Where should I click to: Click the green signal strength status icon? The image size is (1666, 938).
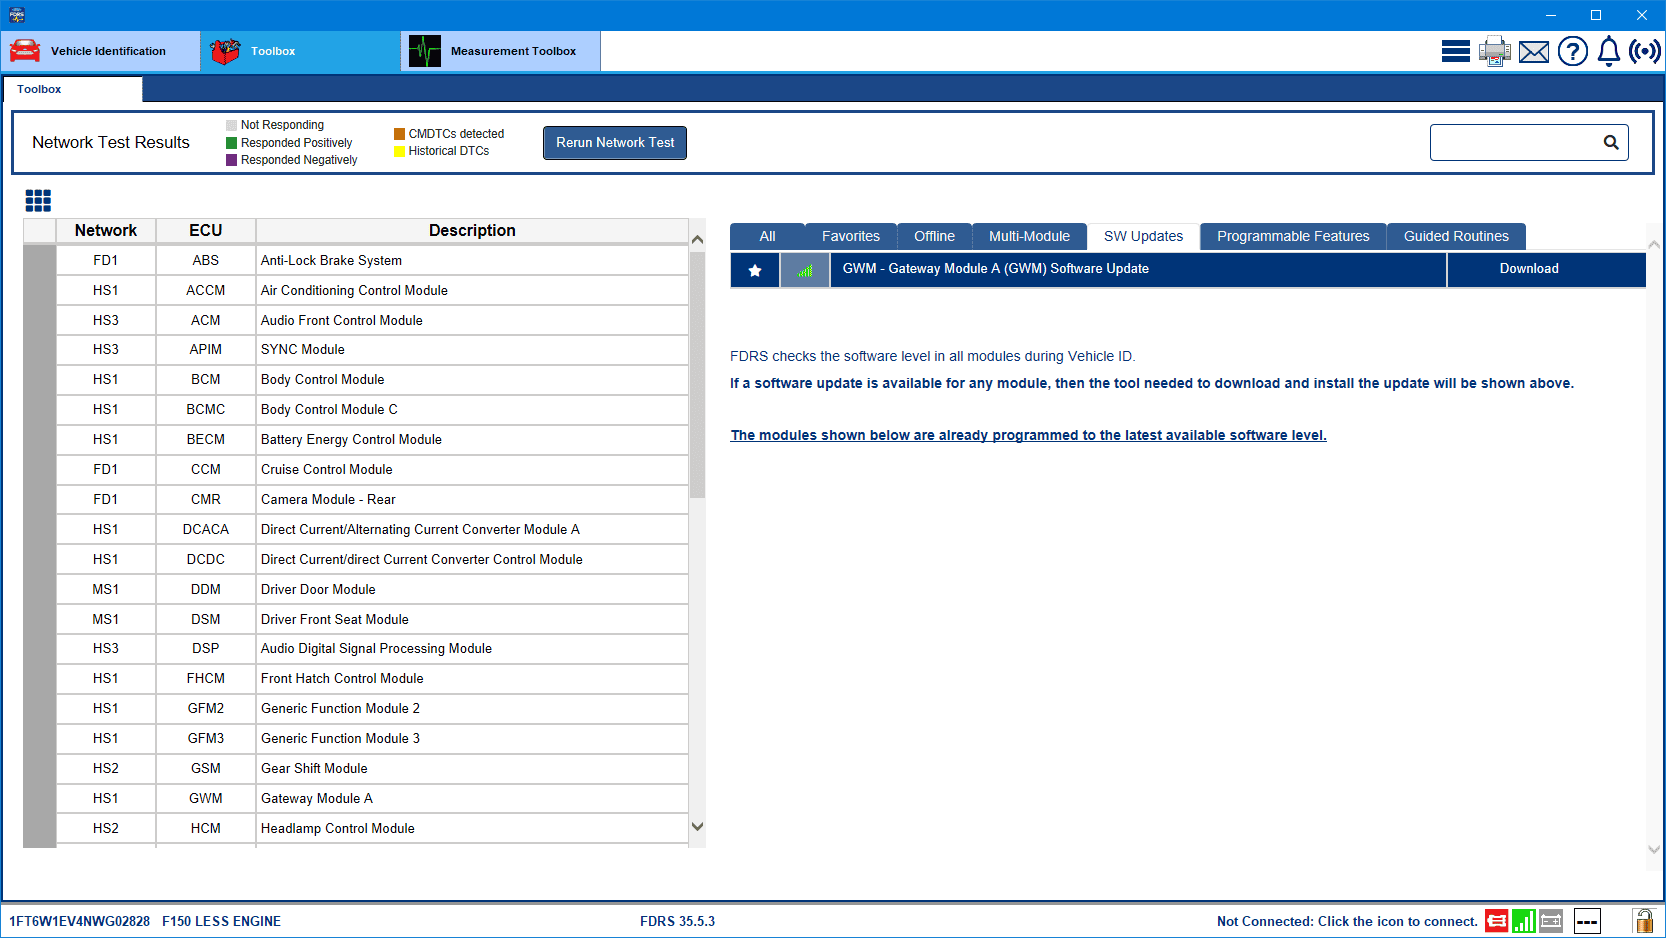click(1523, 921)
